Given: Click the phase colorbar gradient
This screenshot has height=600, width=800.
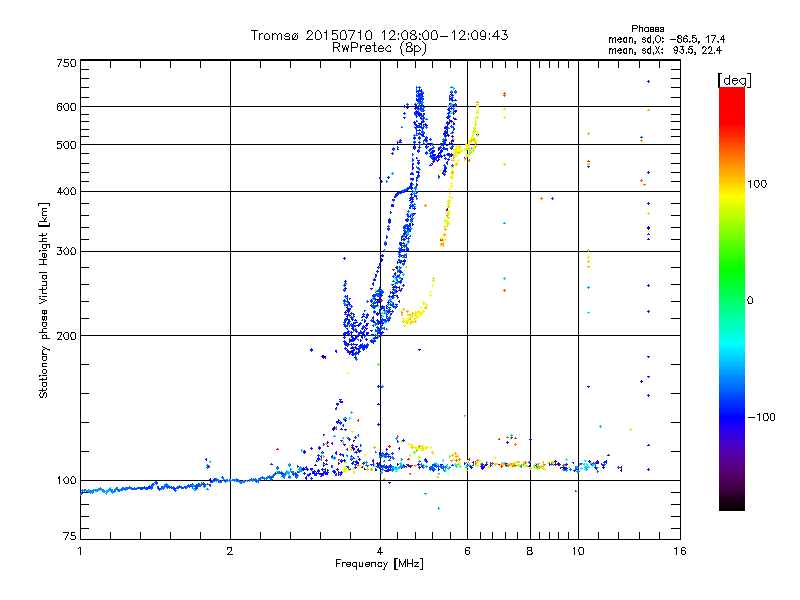Looking at the screenshot, I should (732, 299).
